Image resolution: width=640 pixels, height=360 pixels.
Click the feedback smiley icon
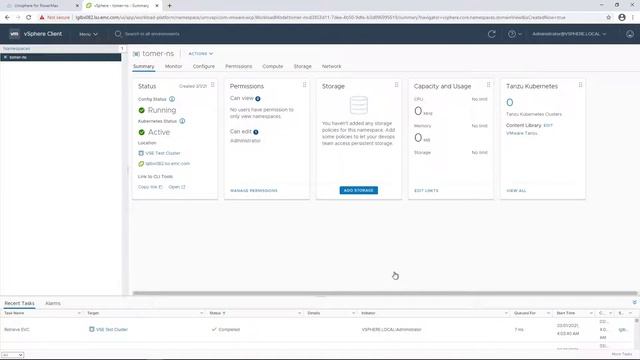point(630,34)
